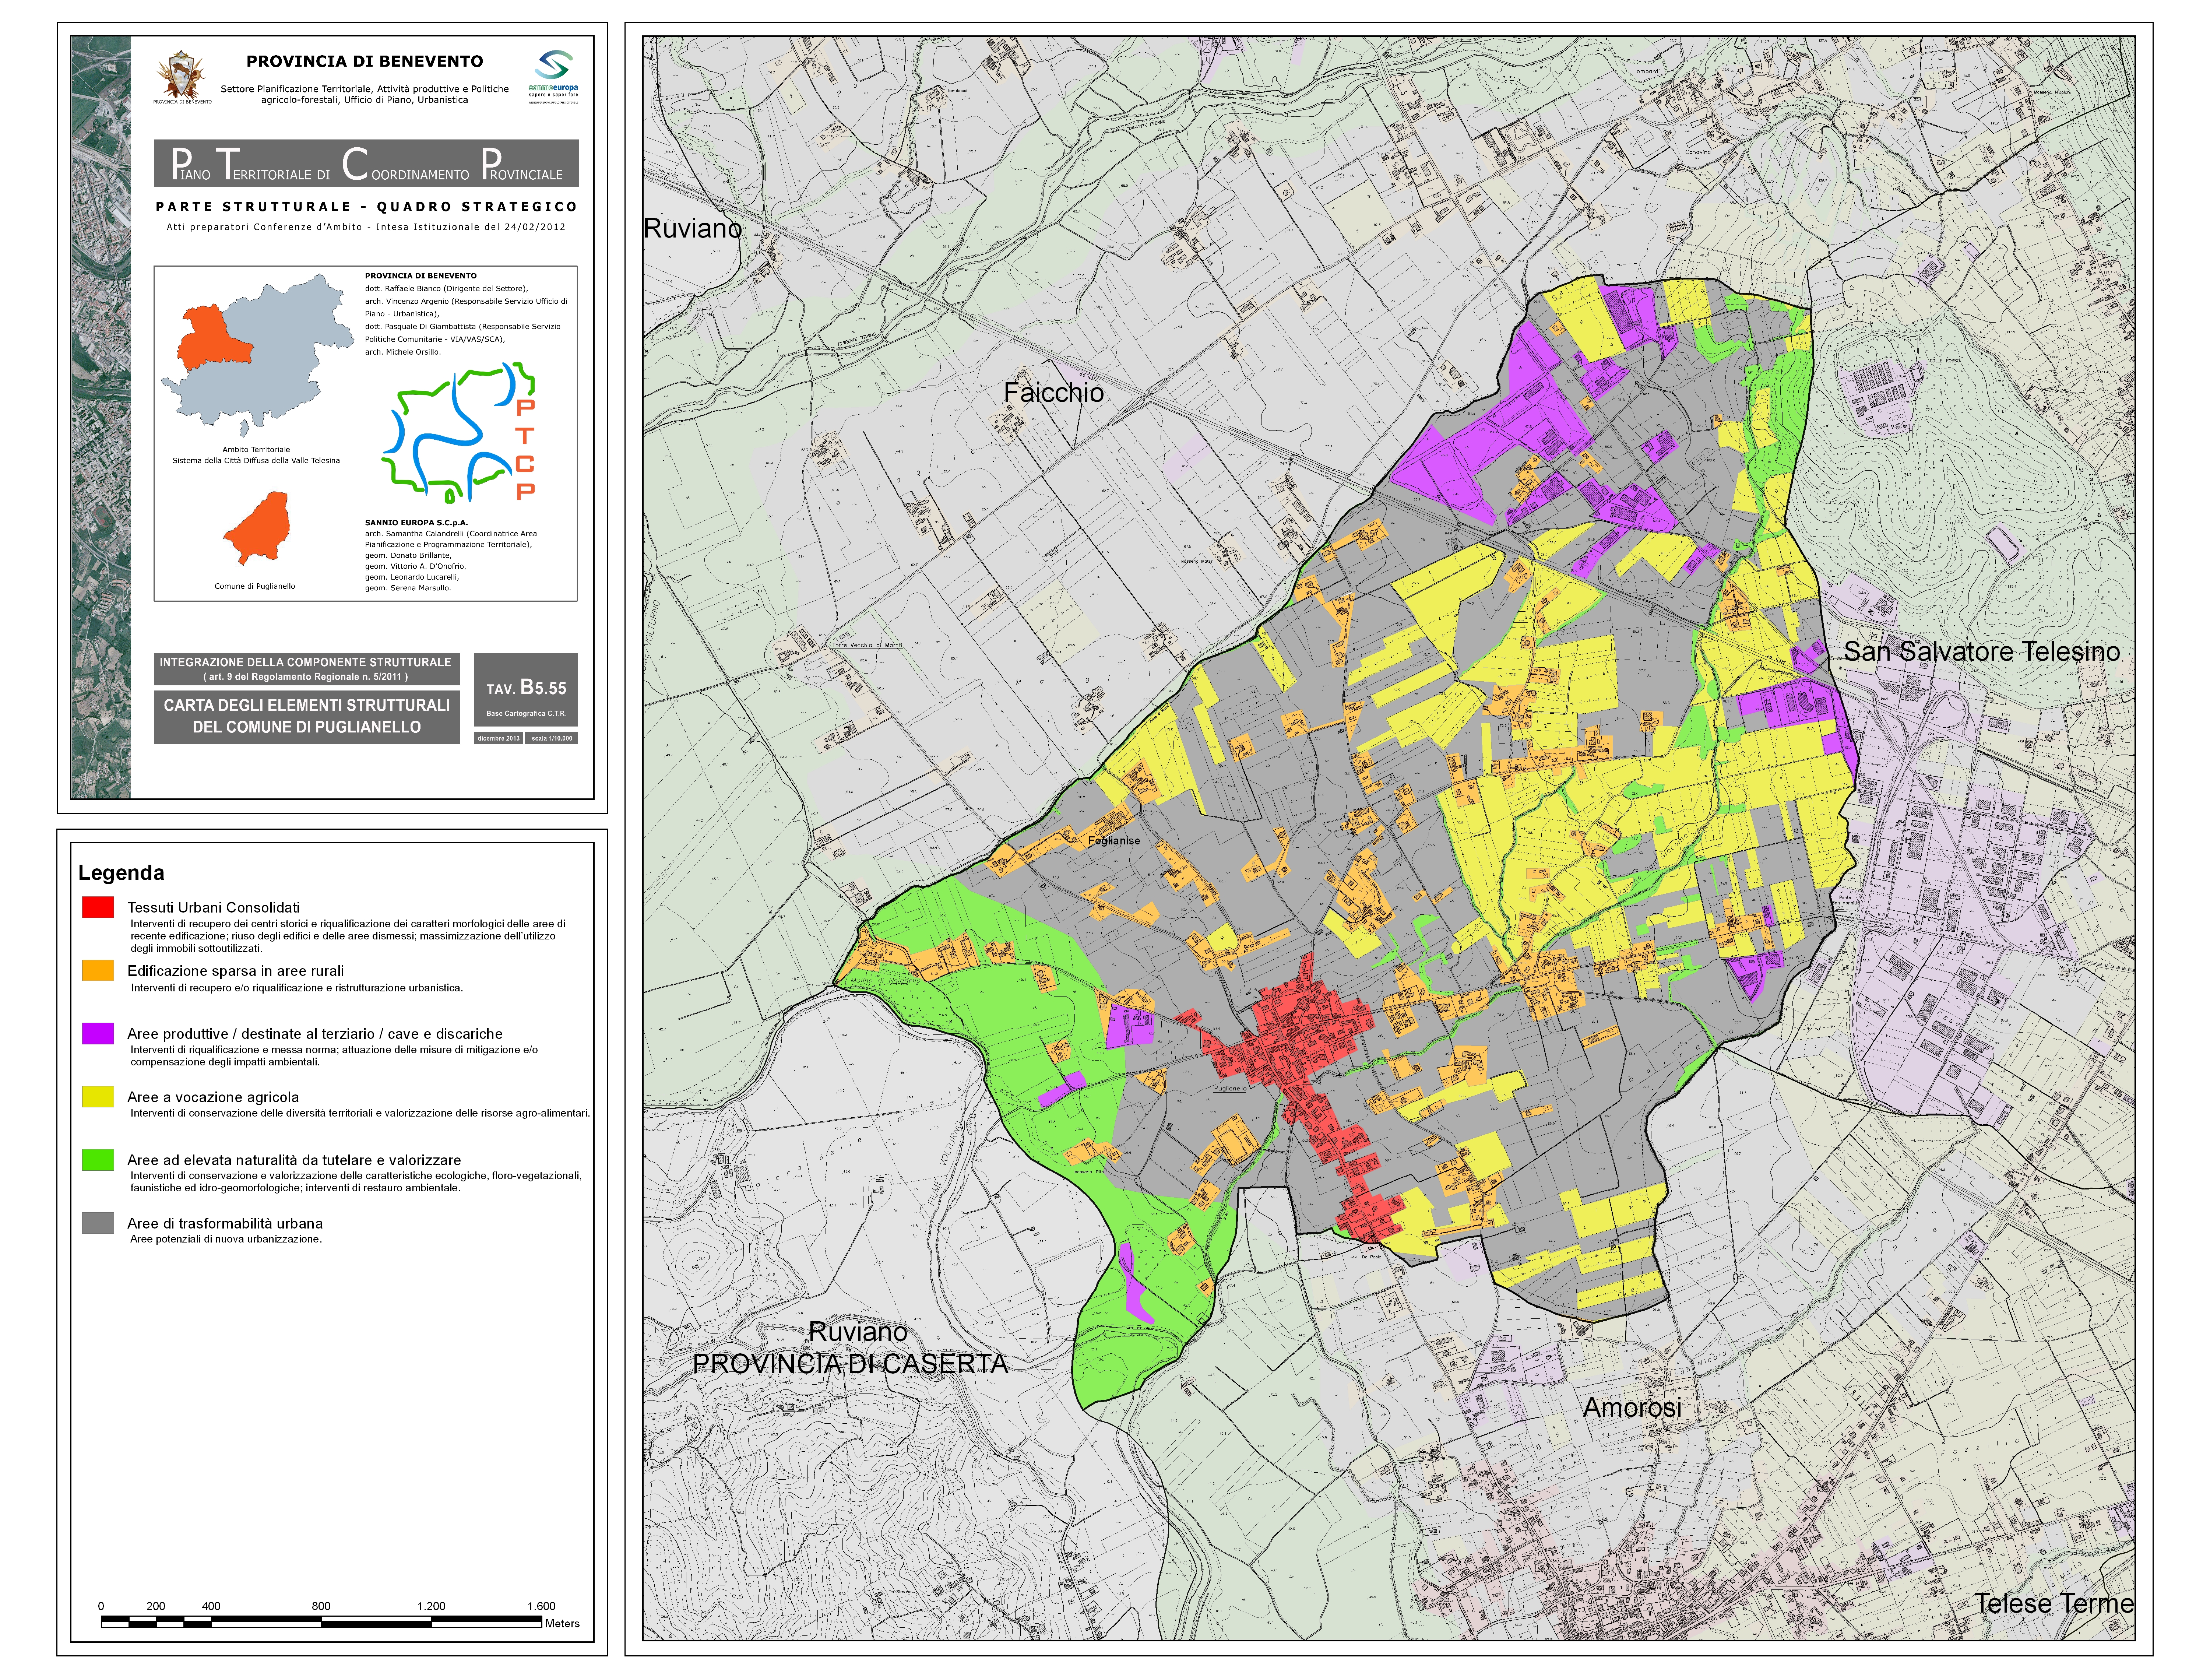This screenshot has height=1680, width=2203.
Task: Click the TAV. B5.55 plate box
Action: (x=526, y=690)
